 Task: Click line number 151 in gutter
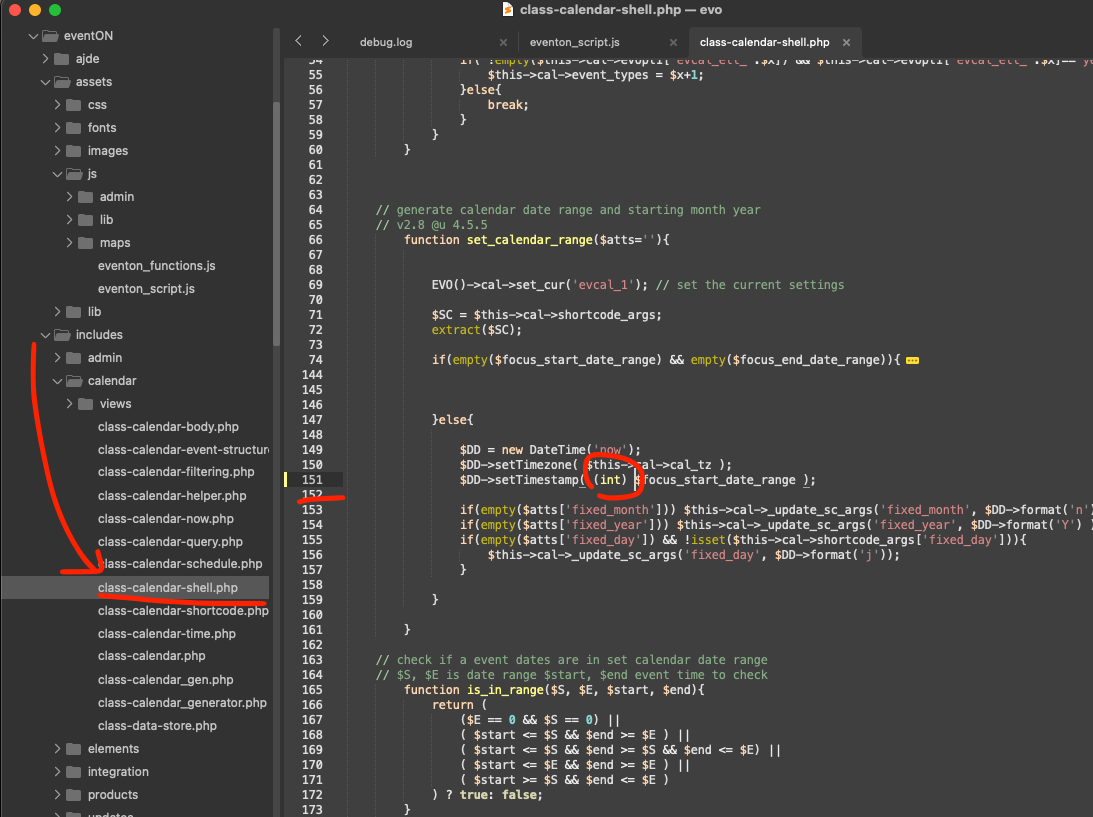(x=312, y=480)
